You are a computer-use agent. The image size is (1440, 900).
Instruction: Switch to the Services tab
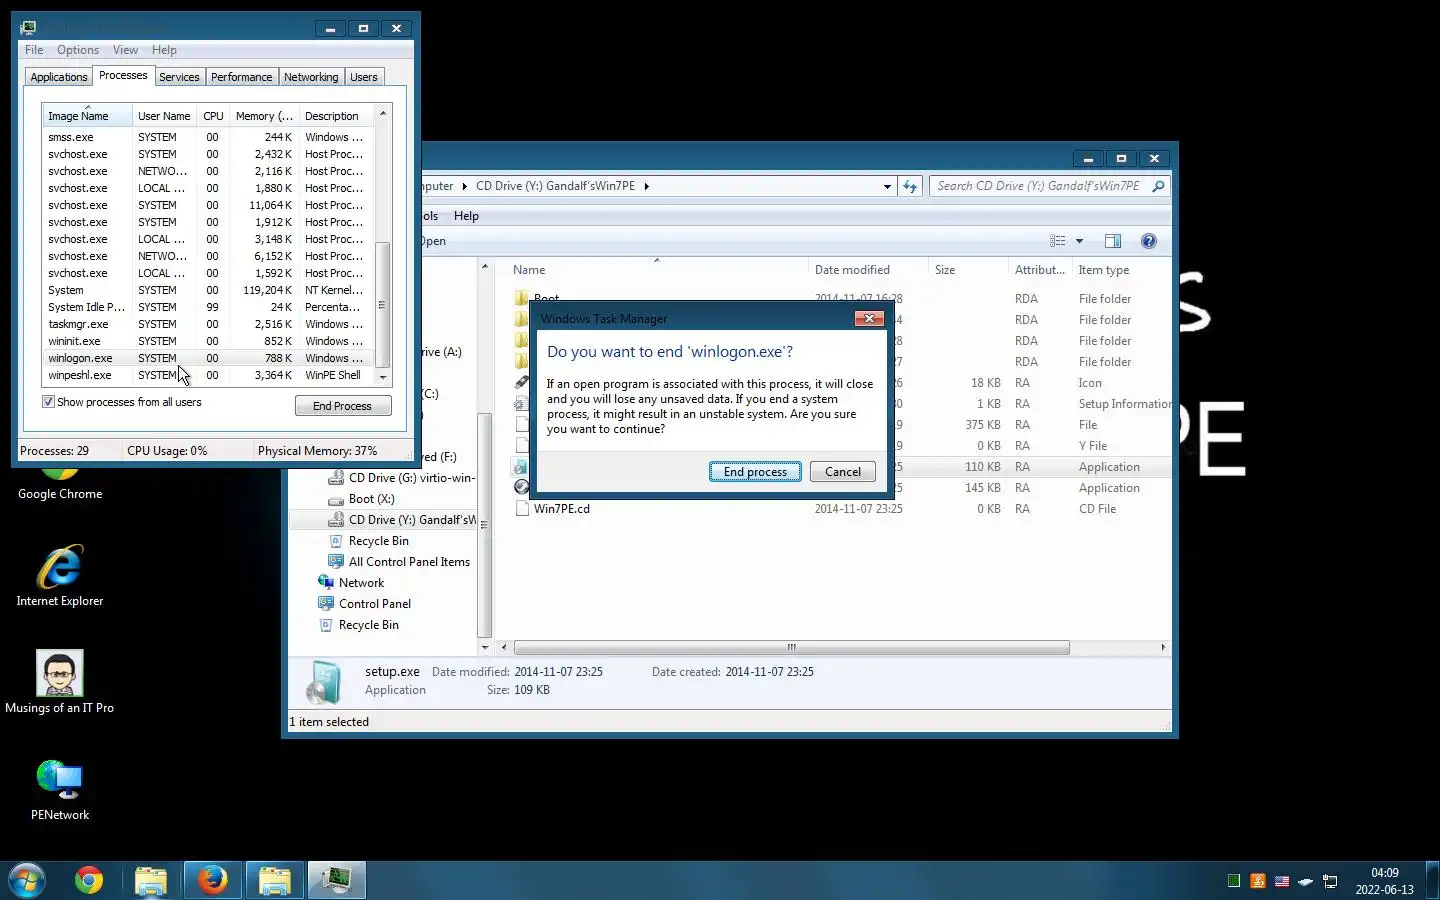point(179,77)
